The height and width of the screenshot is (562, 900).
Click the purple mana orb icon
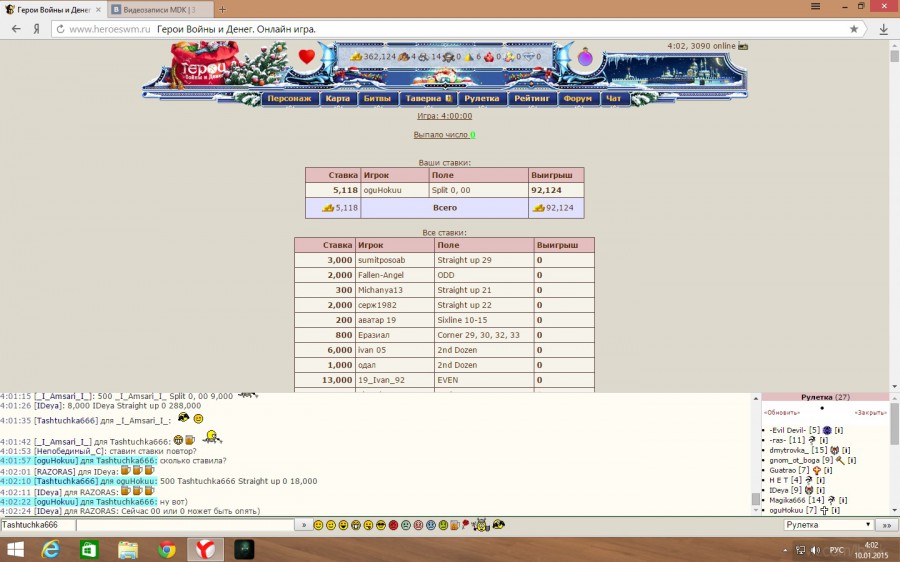coord(585,57)
